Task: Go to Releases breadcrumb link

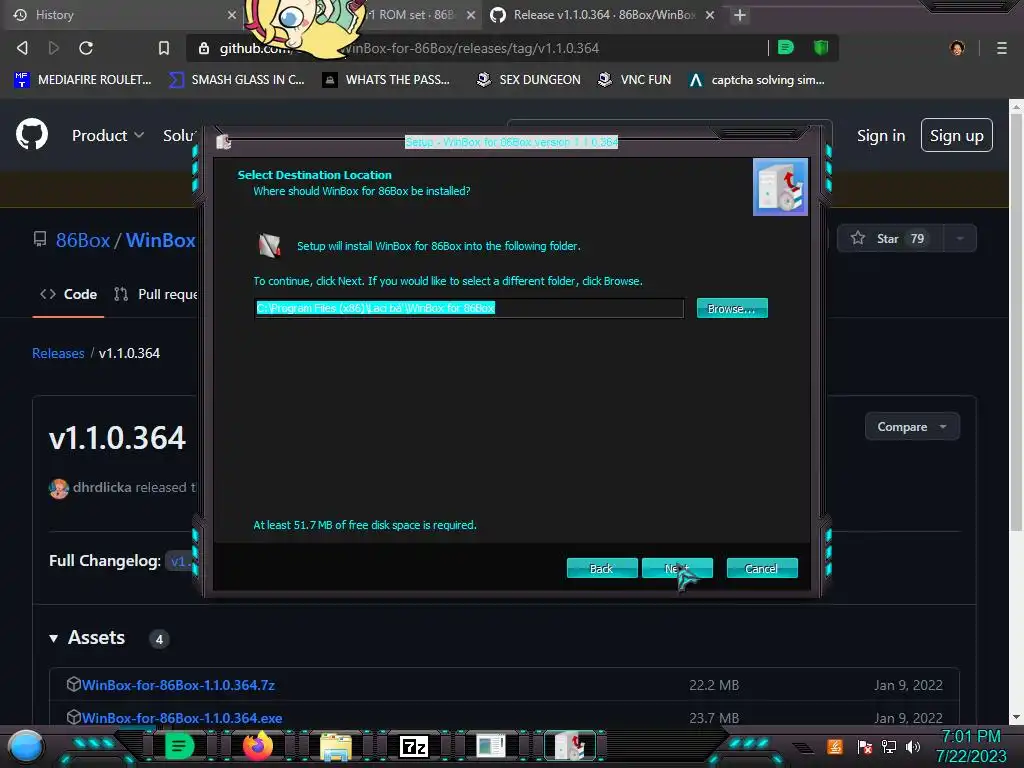Action: 58,353
